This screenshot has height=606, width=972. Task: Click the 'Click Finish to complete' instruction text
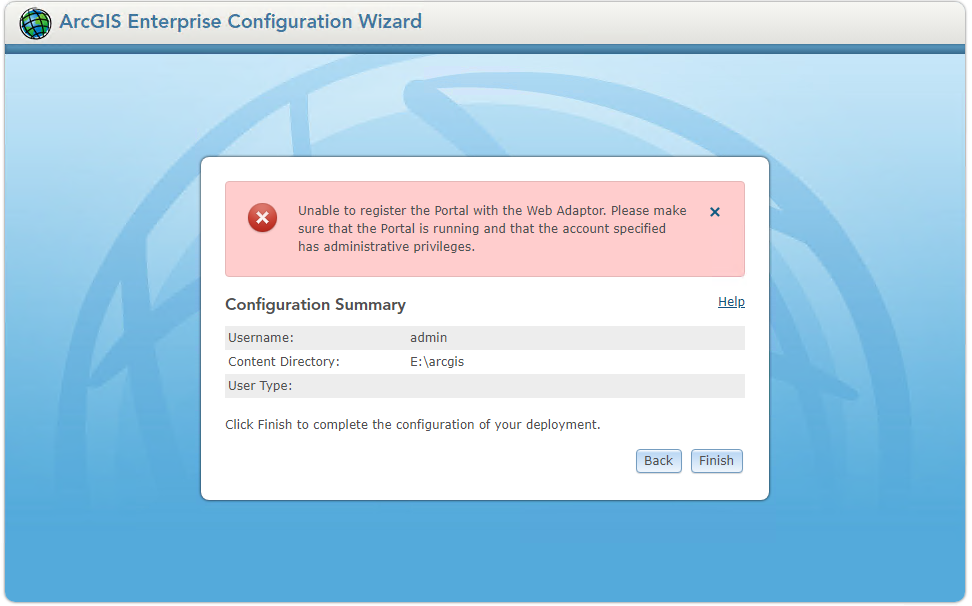pyautogui.click(x=412, y=425)
